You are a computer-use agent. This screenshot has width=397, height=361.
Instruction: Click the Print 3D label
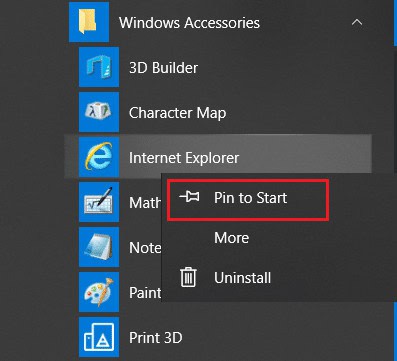(156, 338)
